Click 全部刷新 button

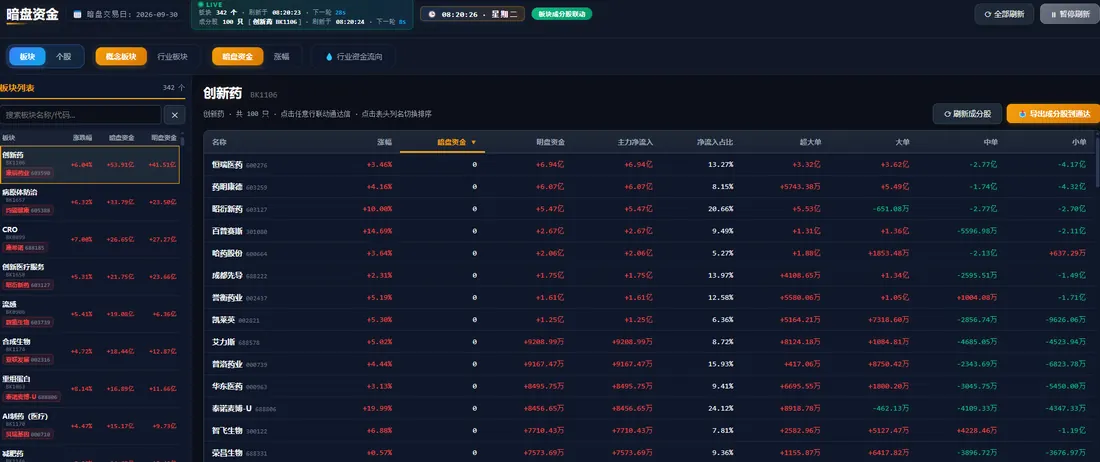click(x=1004, y=14)
